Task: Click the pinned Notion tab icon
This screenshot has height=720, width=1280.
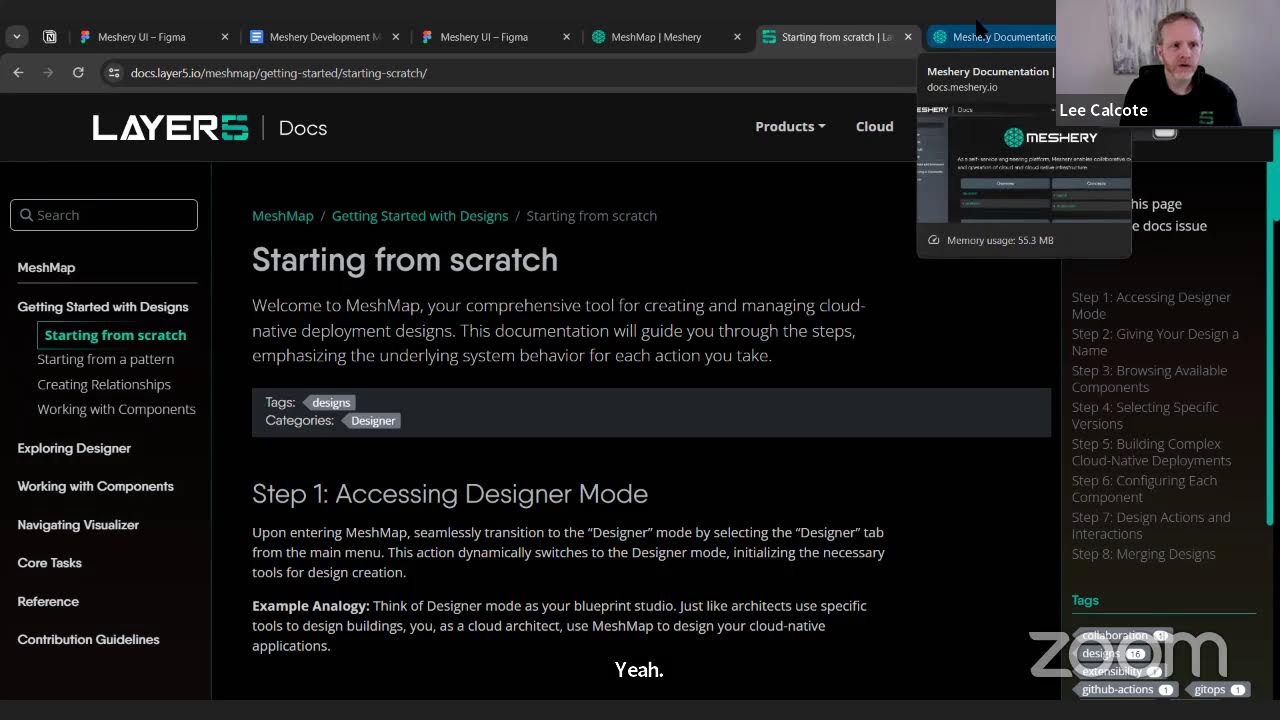Action: (50, 37)
